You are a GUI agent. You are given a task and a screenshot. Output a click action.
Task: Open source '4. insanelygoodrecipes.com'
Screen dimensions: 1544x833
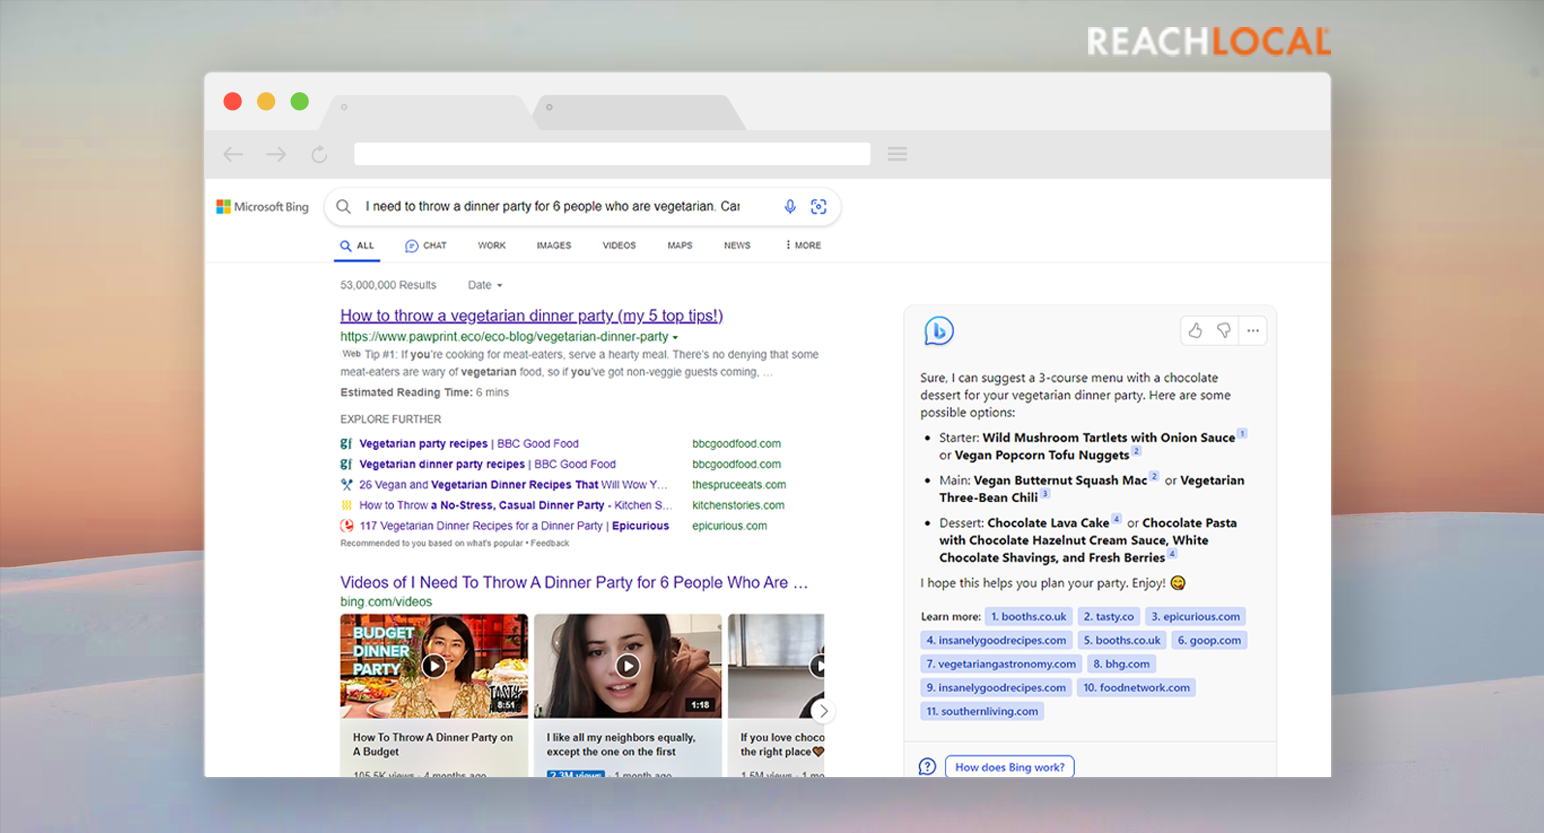coord(996,640)
